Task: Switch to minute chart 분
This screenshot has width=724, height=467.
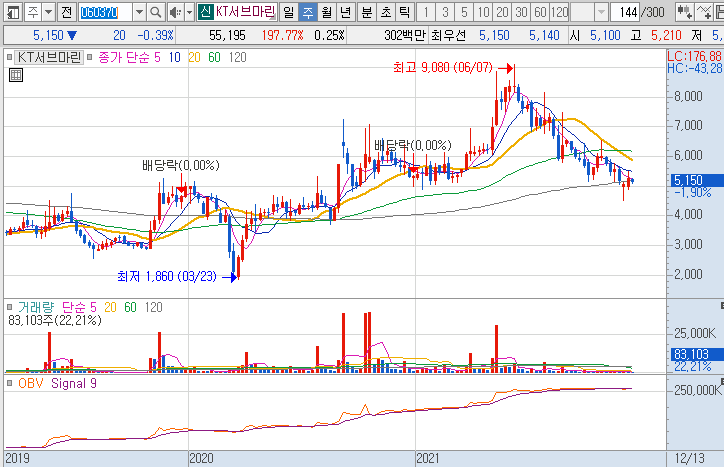Action: [367, 12]
